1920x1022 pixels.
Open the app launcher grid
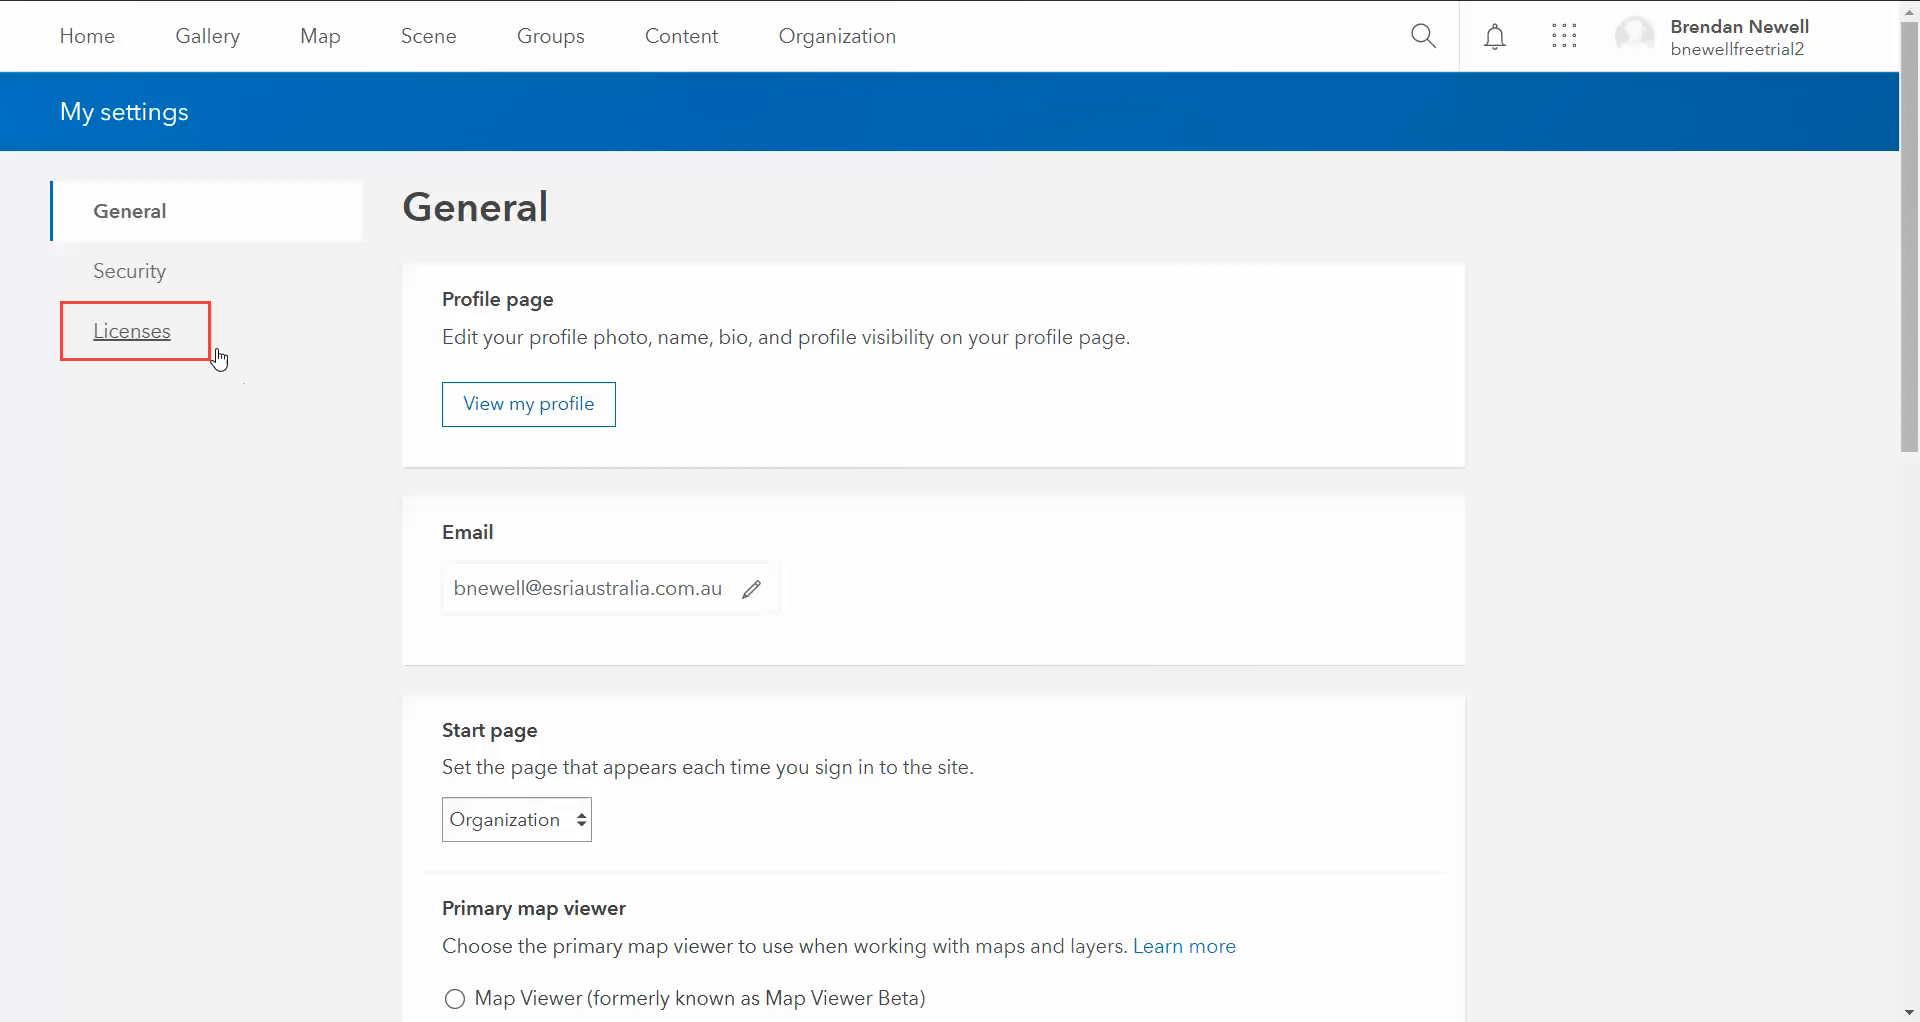tap(1564, 37)
